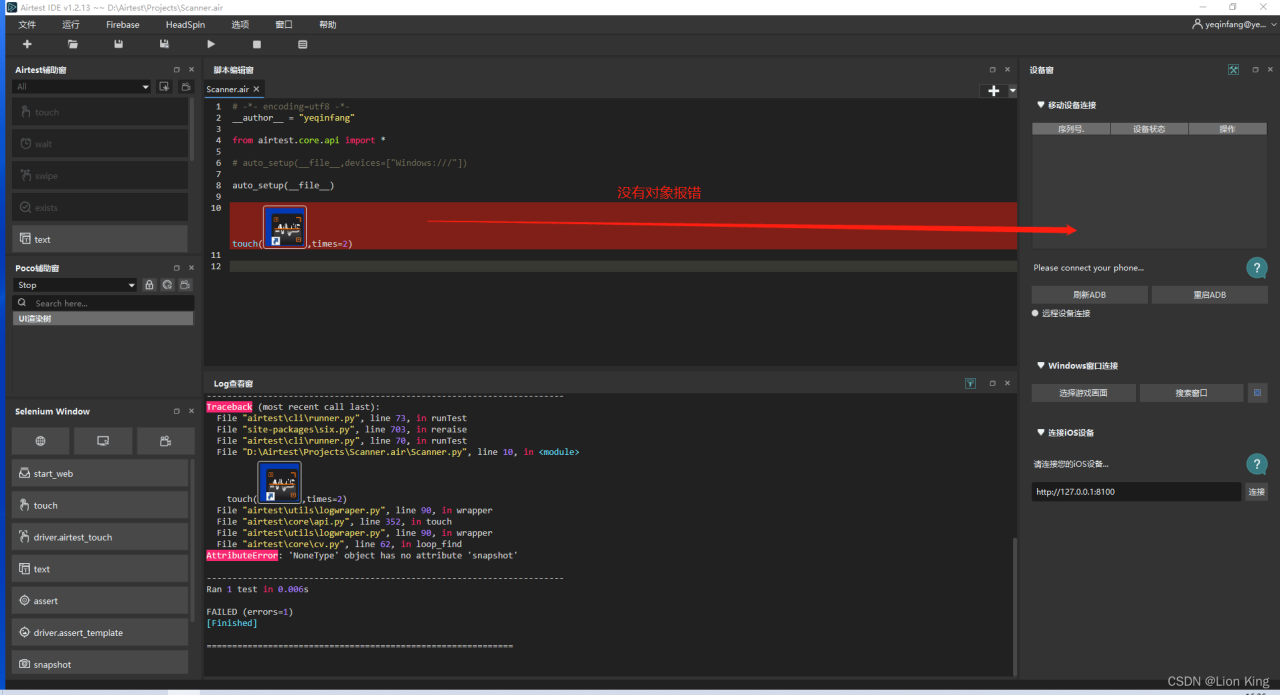The width and height of the screenshot is (1280, 695).
Task: Click the Selenium record camera icon button
Action: [x=165, y=441]
